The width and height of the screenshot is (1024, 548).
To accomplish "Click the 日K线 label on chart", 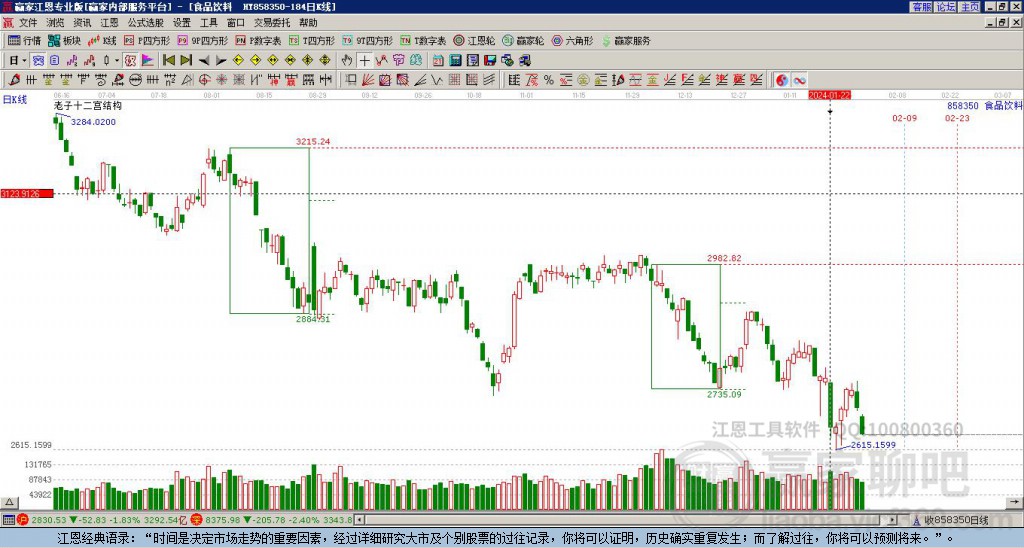I will 14,100.
